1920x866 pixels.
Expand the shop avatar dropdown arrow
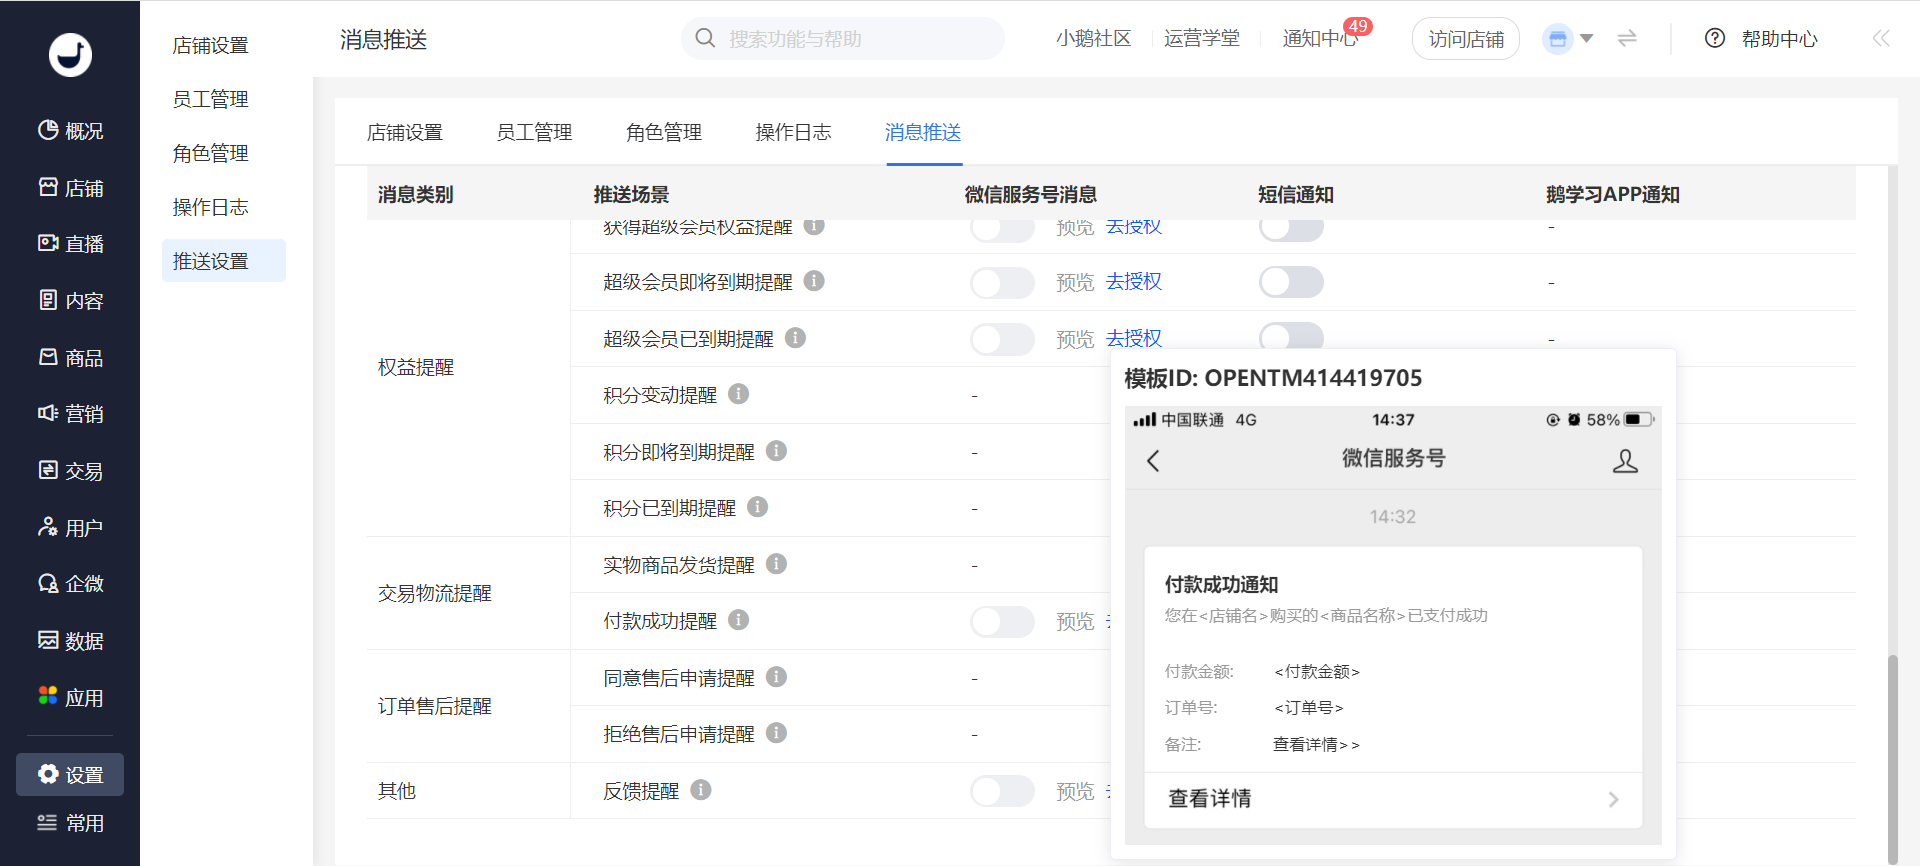coord(1586,39)
